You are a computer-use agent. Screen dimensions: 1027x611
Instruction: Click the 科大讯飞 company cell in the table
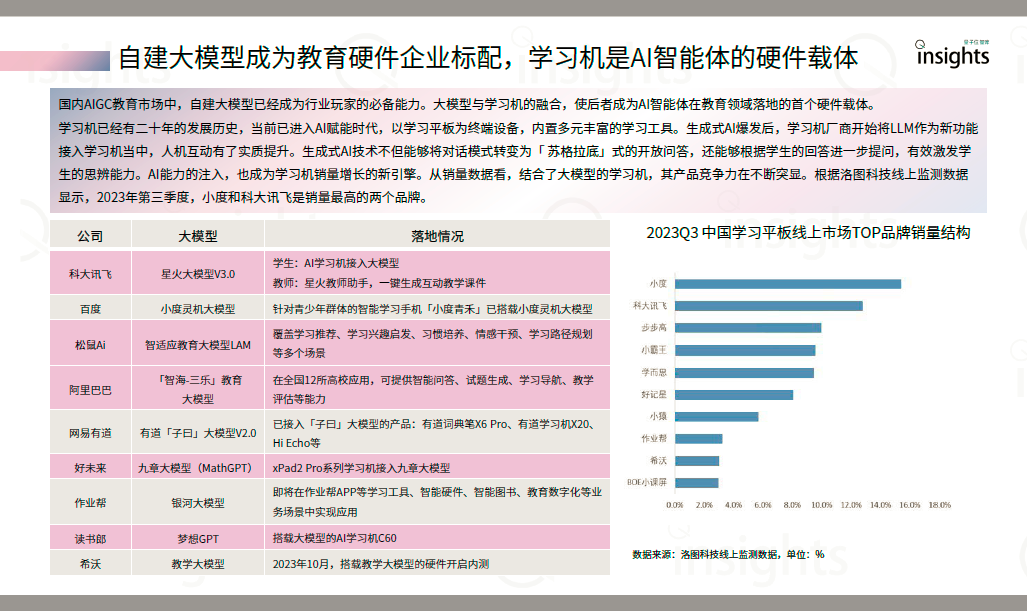pos(90,274)
